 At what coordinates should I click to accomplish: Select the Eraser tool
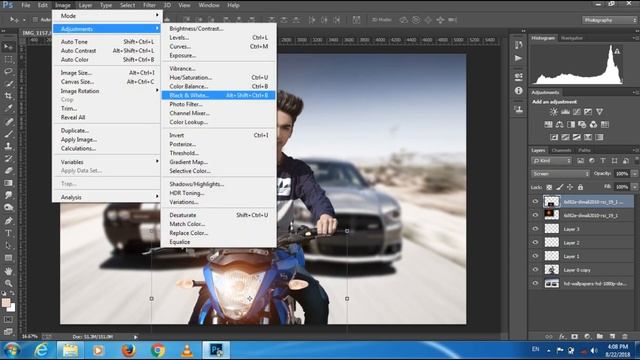tap(8, 171)
